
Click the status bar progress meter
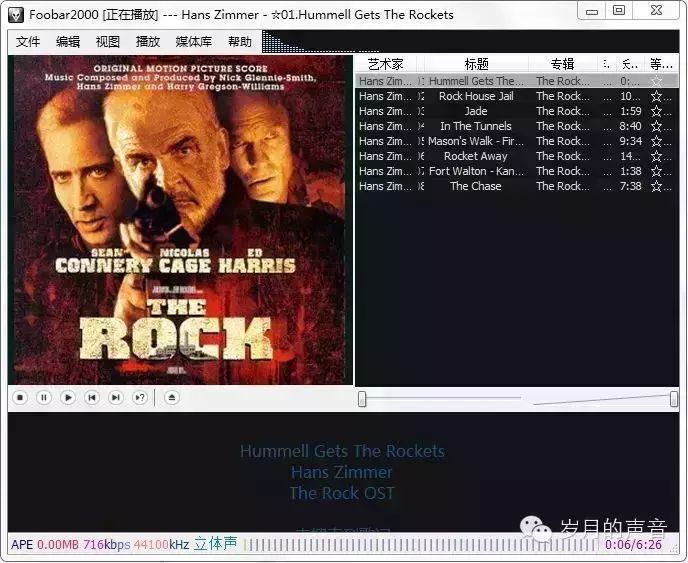tap(421, 545)
